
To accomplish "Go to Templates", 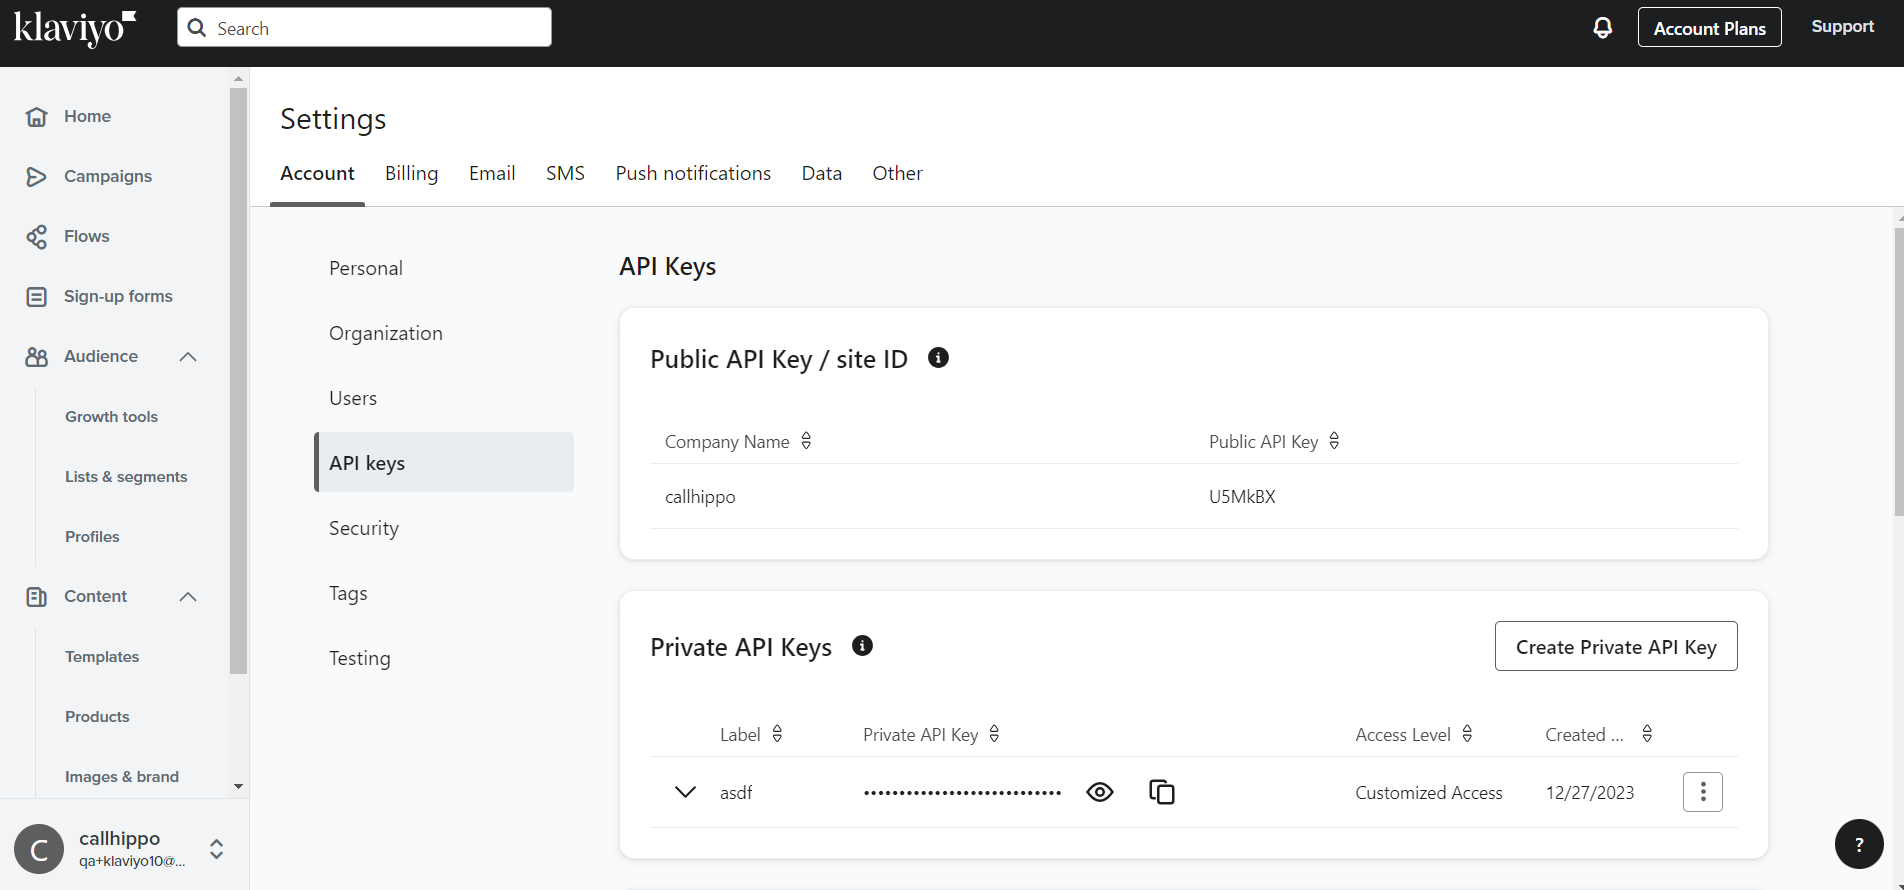I will (102, 656).
